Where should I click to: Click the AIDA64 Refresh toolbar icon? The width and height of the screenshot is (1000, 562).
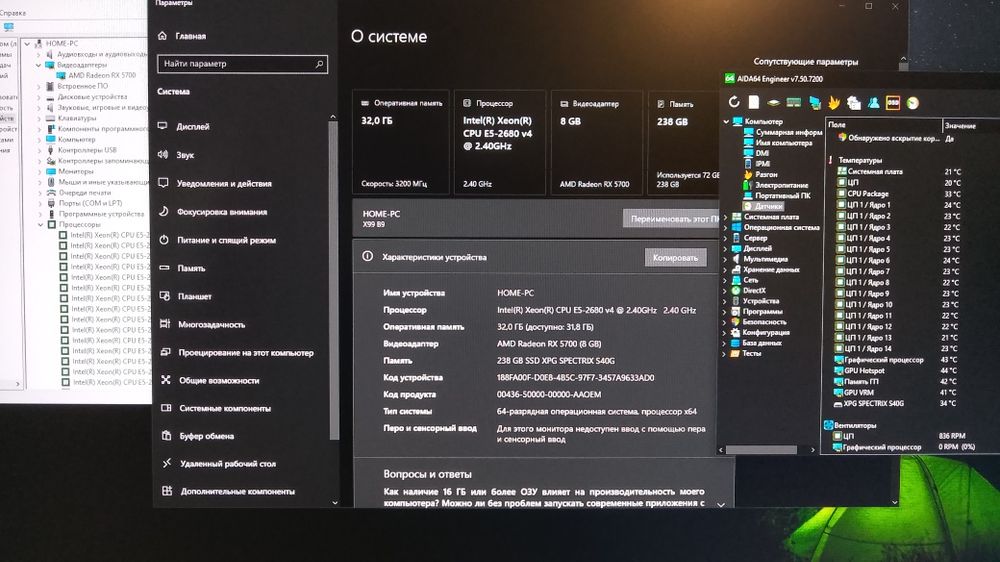pyautogui.click(x=734, y=102)
